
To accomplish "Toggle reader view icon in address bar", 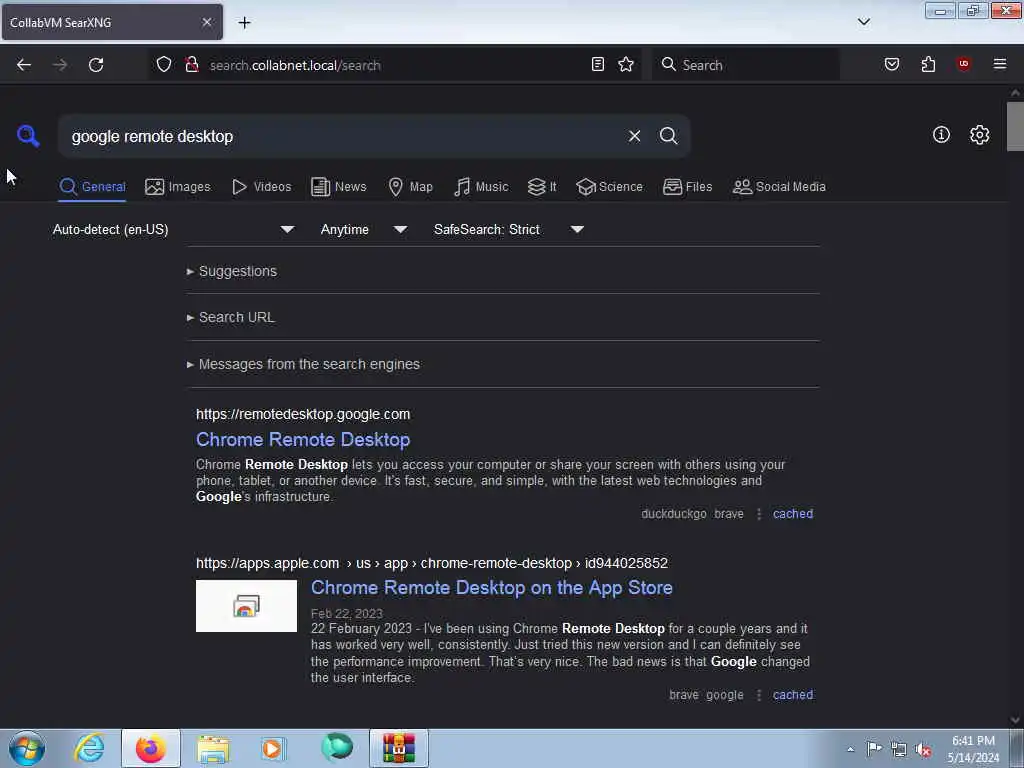I will (597, 64).
